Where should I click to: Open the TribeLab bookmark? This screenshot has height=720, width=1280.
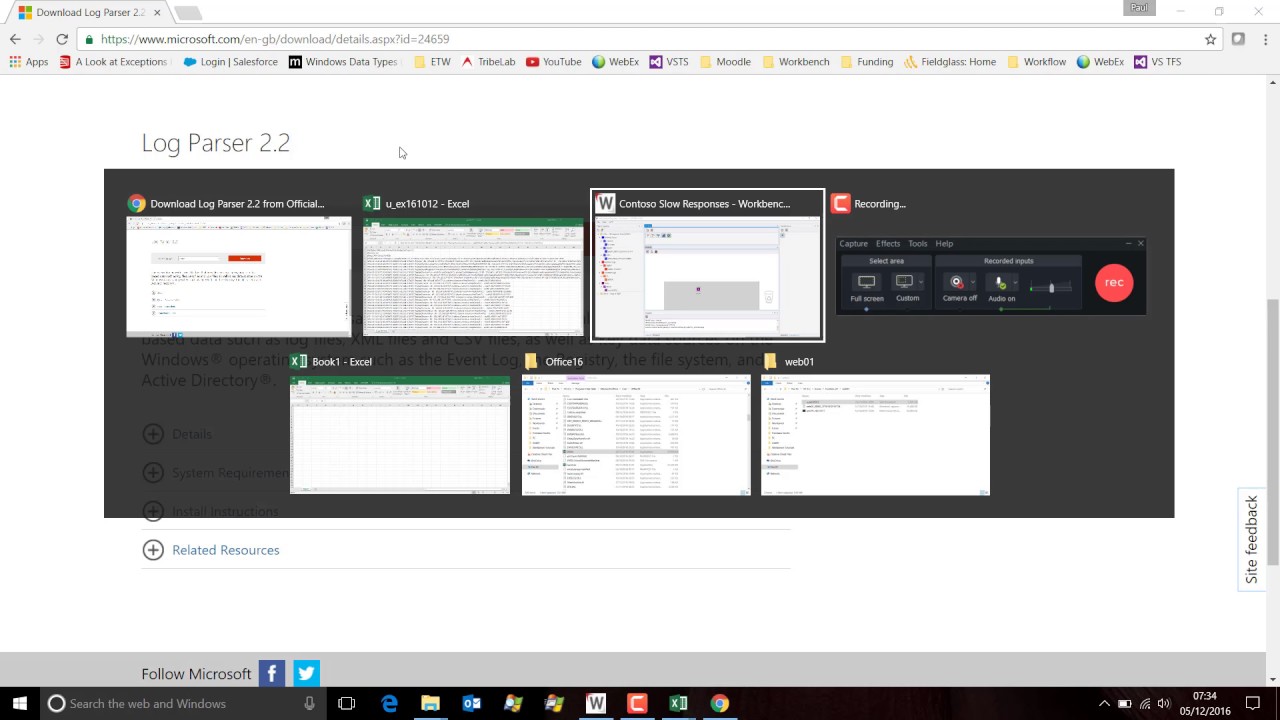coord(488,62)
